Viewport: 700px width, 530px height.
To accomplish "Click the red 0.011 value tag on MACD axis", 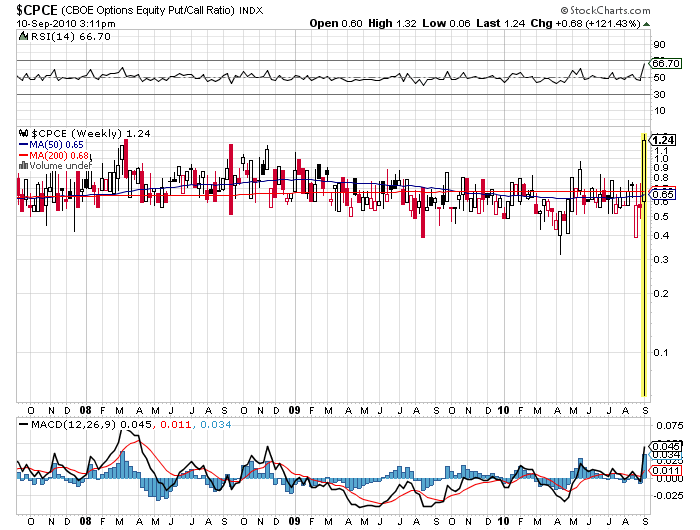I will (666, 470).
